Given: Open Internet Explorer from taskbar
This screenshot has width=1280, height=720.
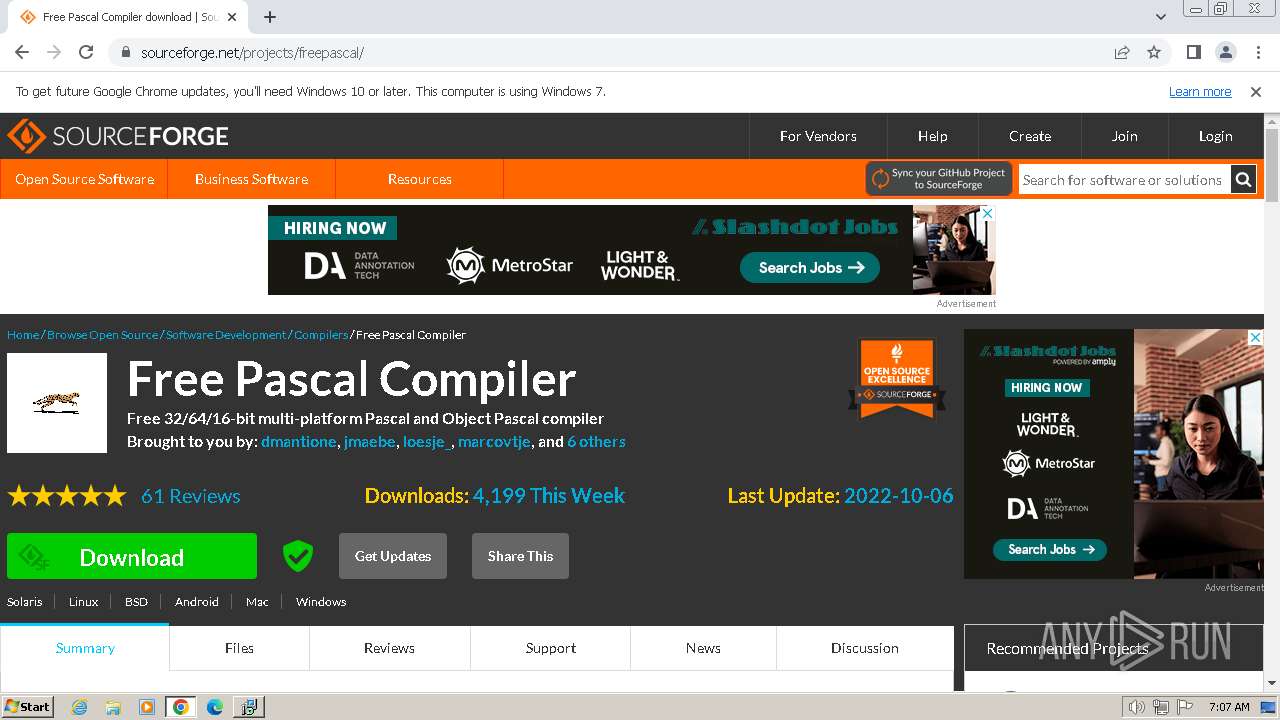Looking at the screenshot, I should 80,707.
